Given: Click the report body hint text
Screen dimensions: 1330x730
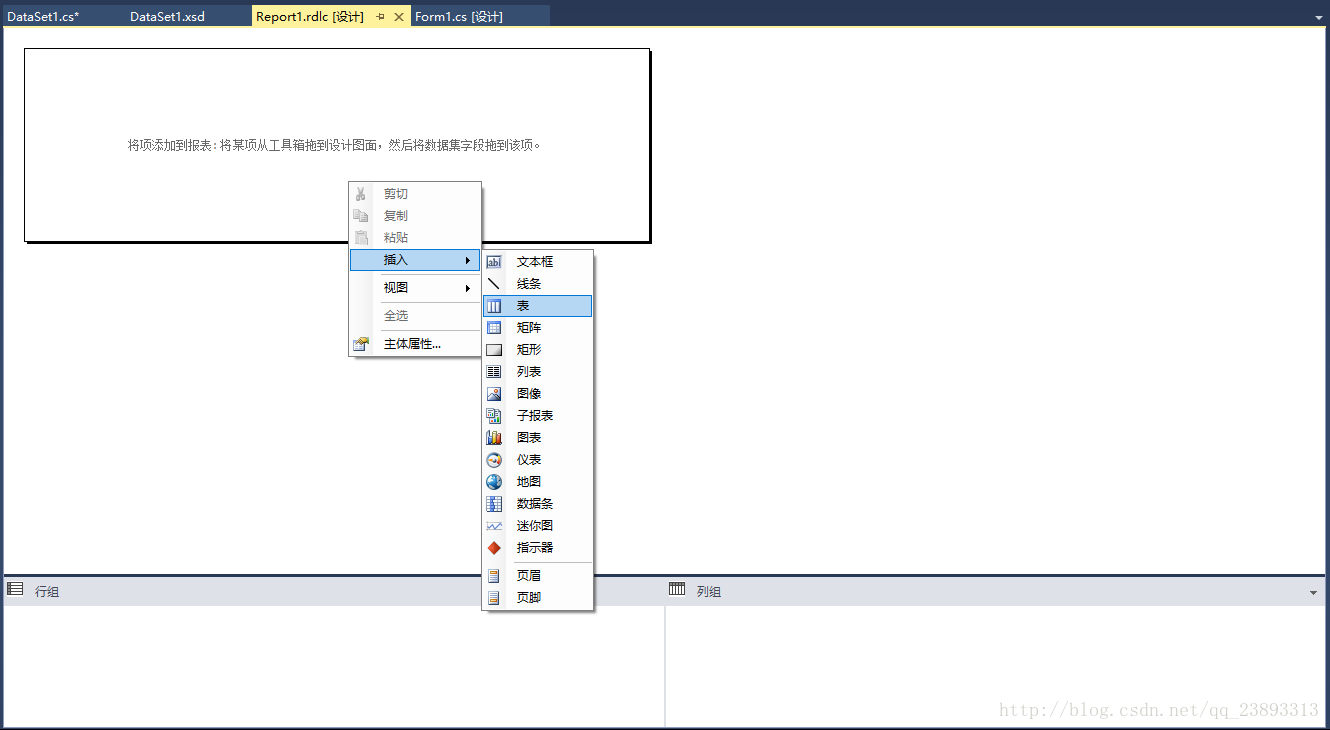Looking at the screenshot, I should tap(335, 145).
